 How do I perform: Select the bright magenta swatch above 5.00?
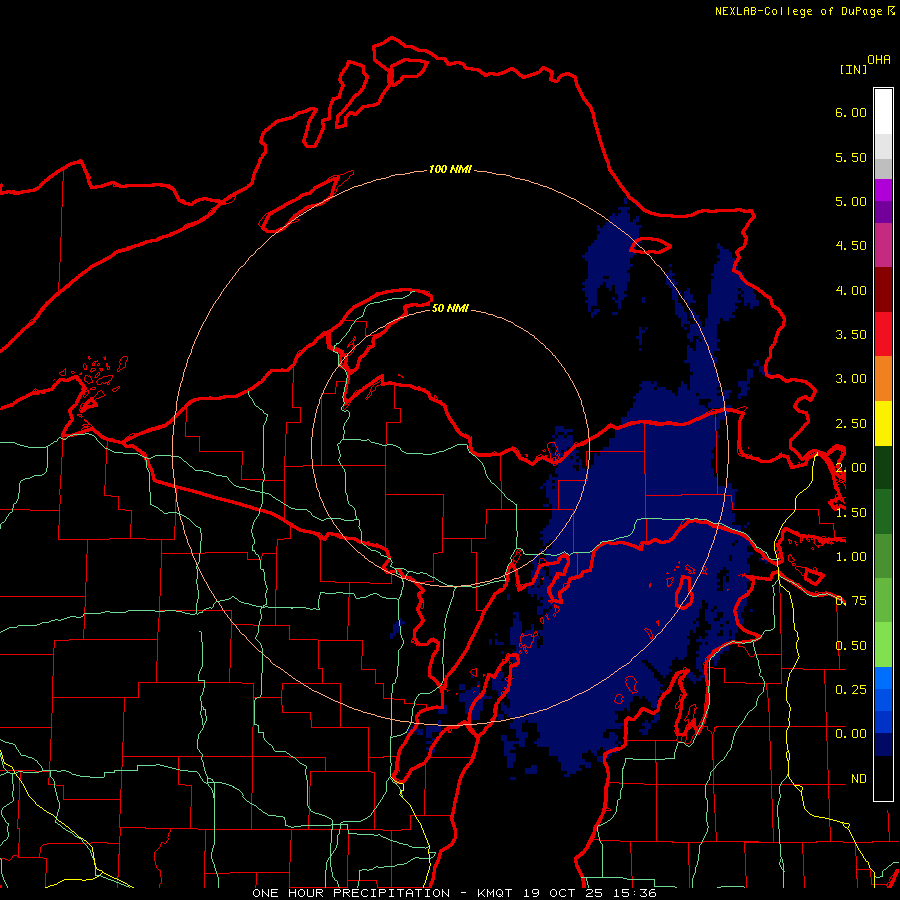pyautogui.click(x=883, y=190)
